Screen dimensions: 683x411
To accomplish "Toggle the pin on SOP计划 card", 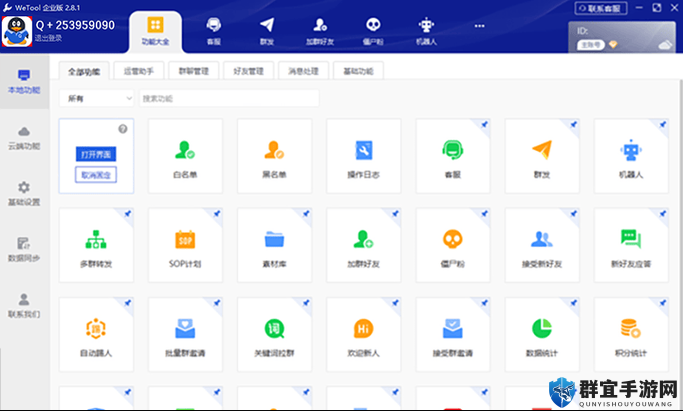I will tap(217, 214).
